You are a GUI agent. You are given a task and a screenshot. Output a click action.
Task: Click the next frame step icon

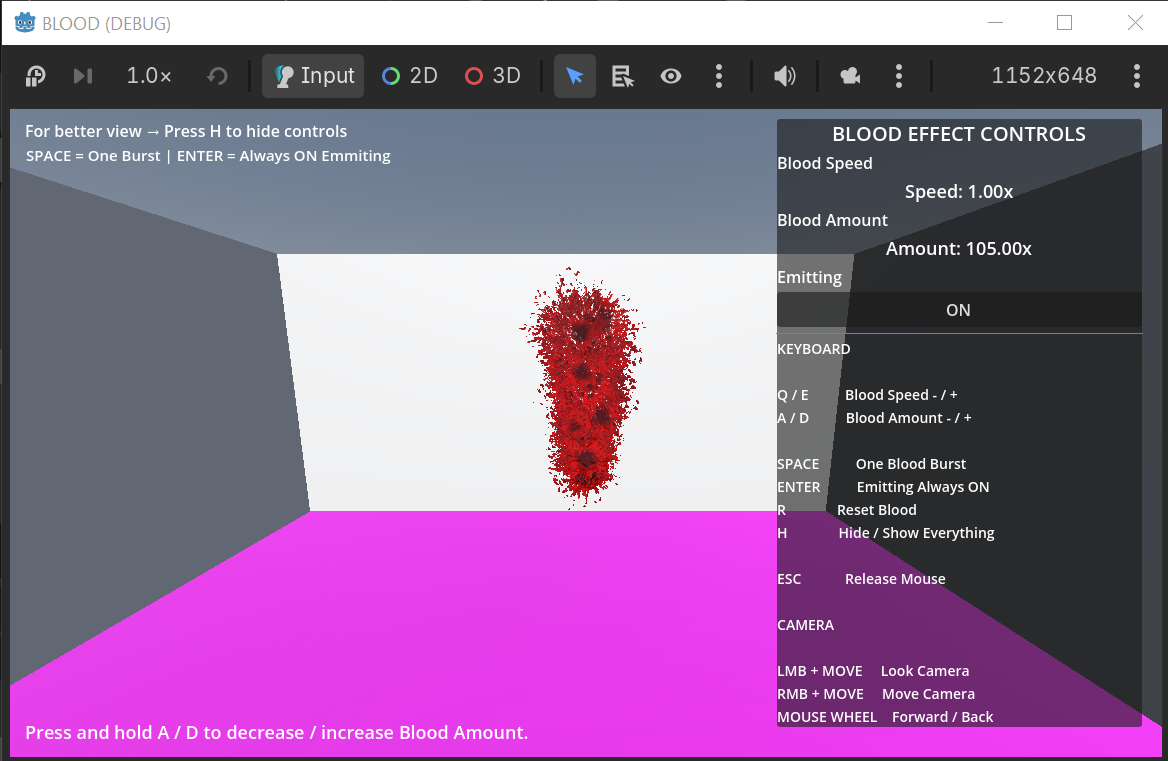[x=83, y=76]
